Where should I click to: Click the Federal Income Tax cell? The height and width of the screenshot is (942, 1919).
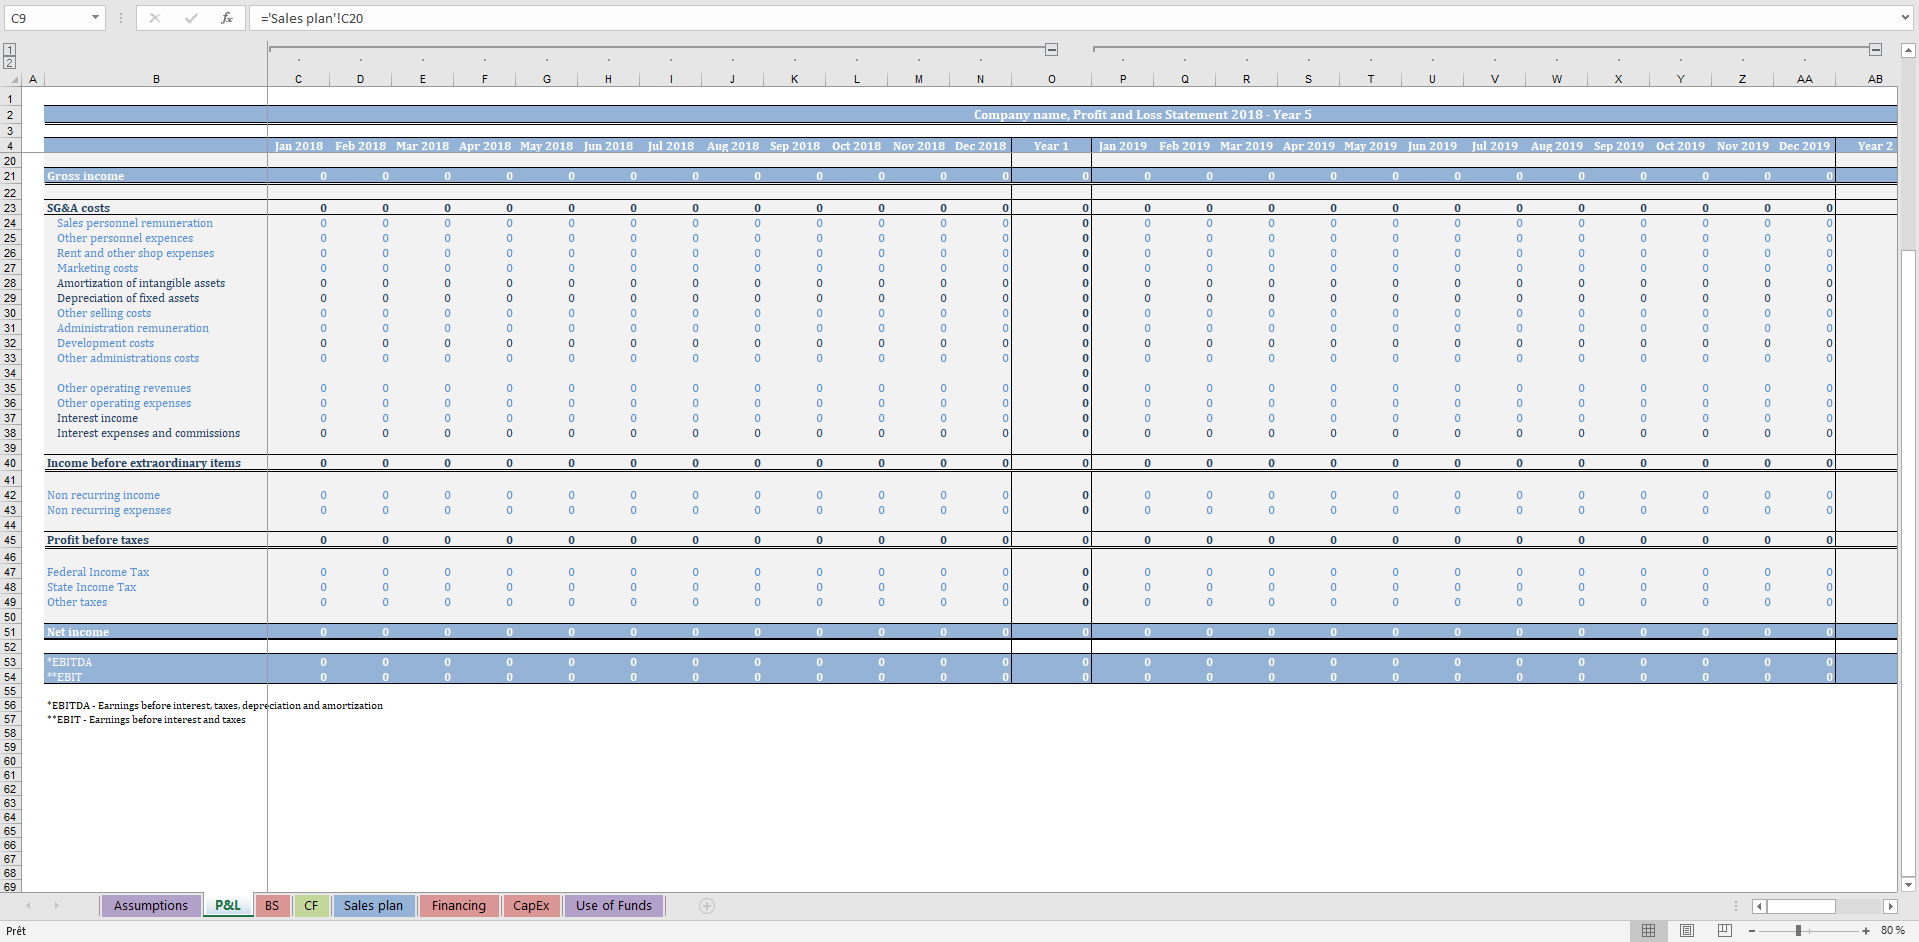(x=155, y=572)
